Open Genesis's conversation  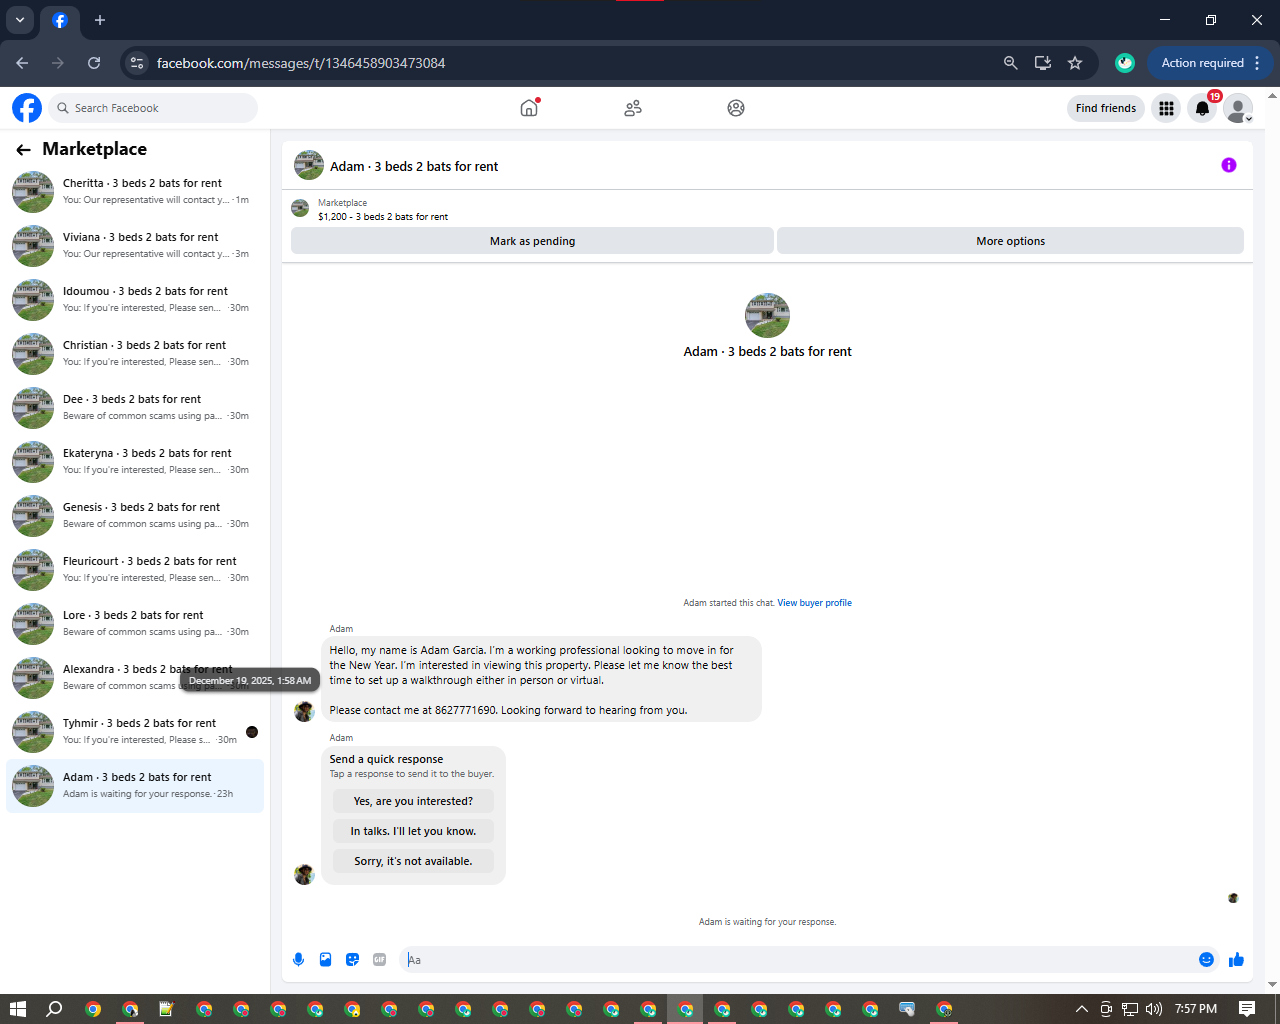tap(135, 516)
